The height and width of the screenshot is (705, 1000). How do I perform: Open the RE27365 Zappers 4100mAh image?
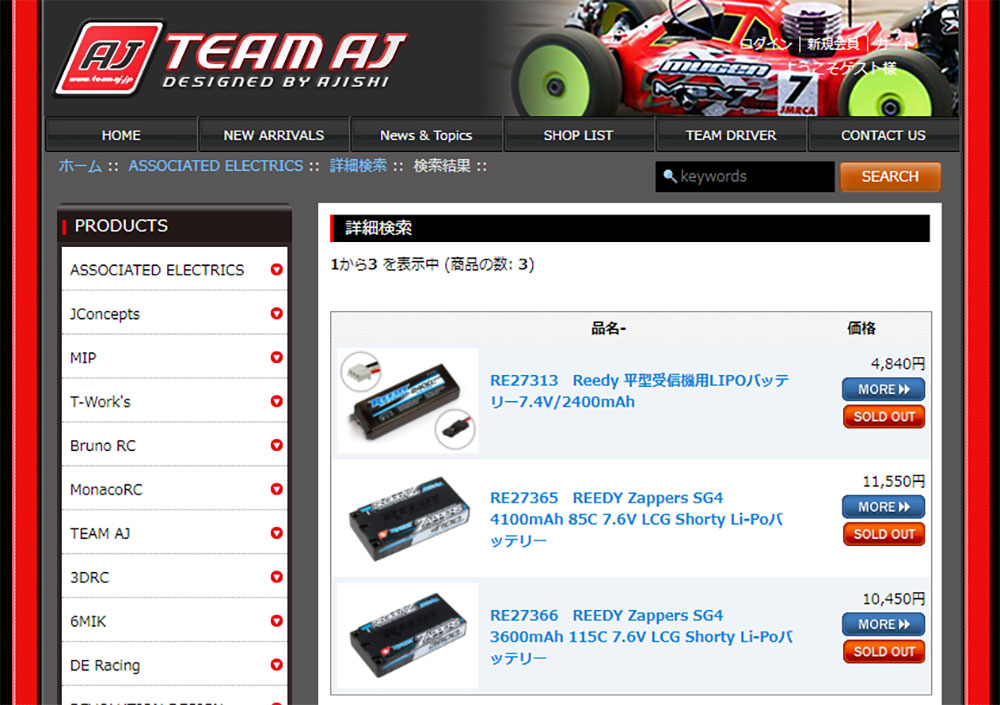408,518
